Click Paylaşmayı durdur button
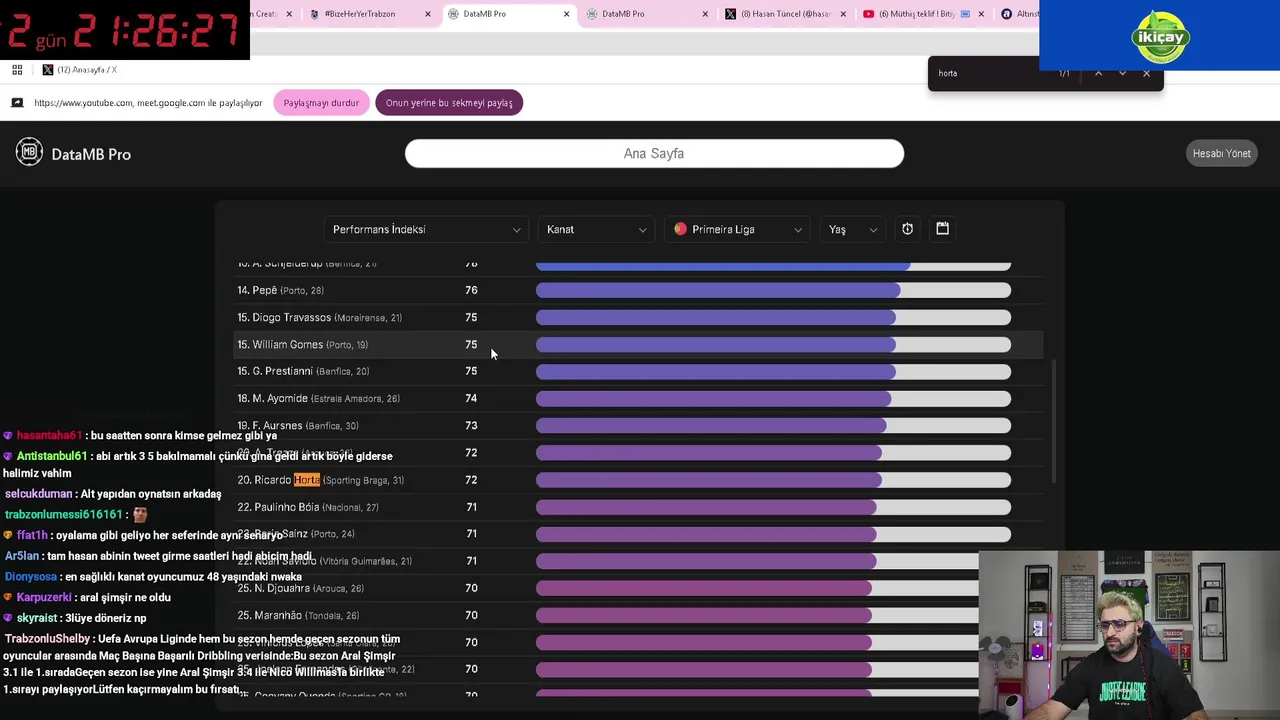Screen dimensions: 1280x720 click(x=321, y=102)
